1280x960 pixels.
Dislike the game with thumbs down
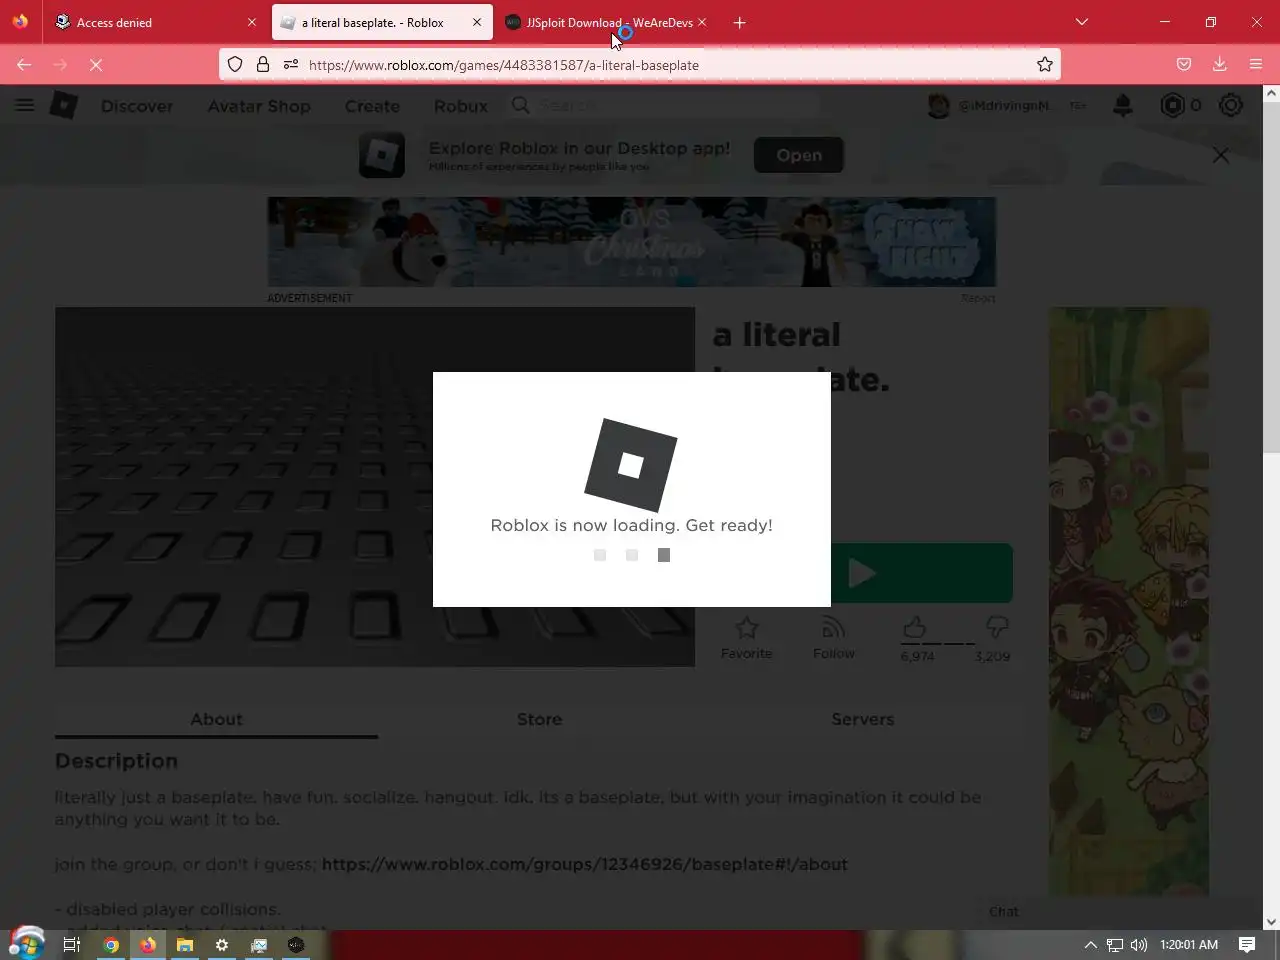(x=997, y=627)
